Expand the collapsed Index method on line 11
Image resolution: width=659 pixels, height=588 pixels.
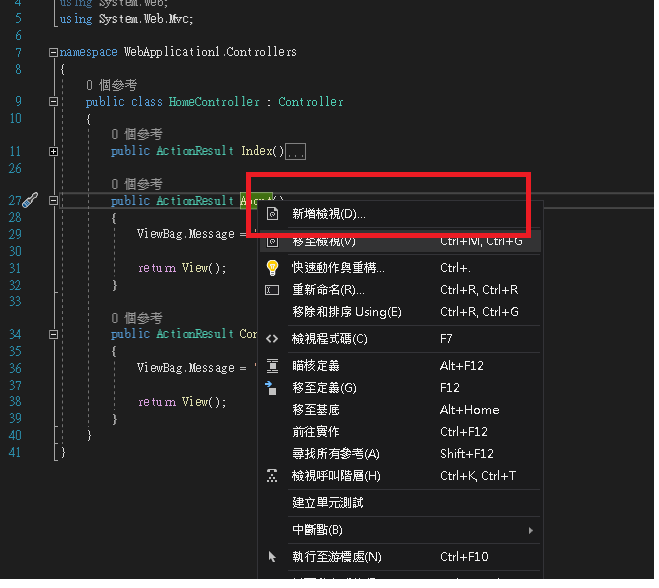(x=53, y=152)
